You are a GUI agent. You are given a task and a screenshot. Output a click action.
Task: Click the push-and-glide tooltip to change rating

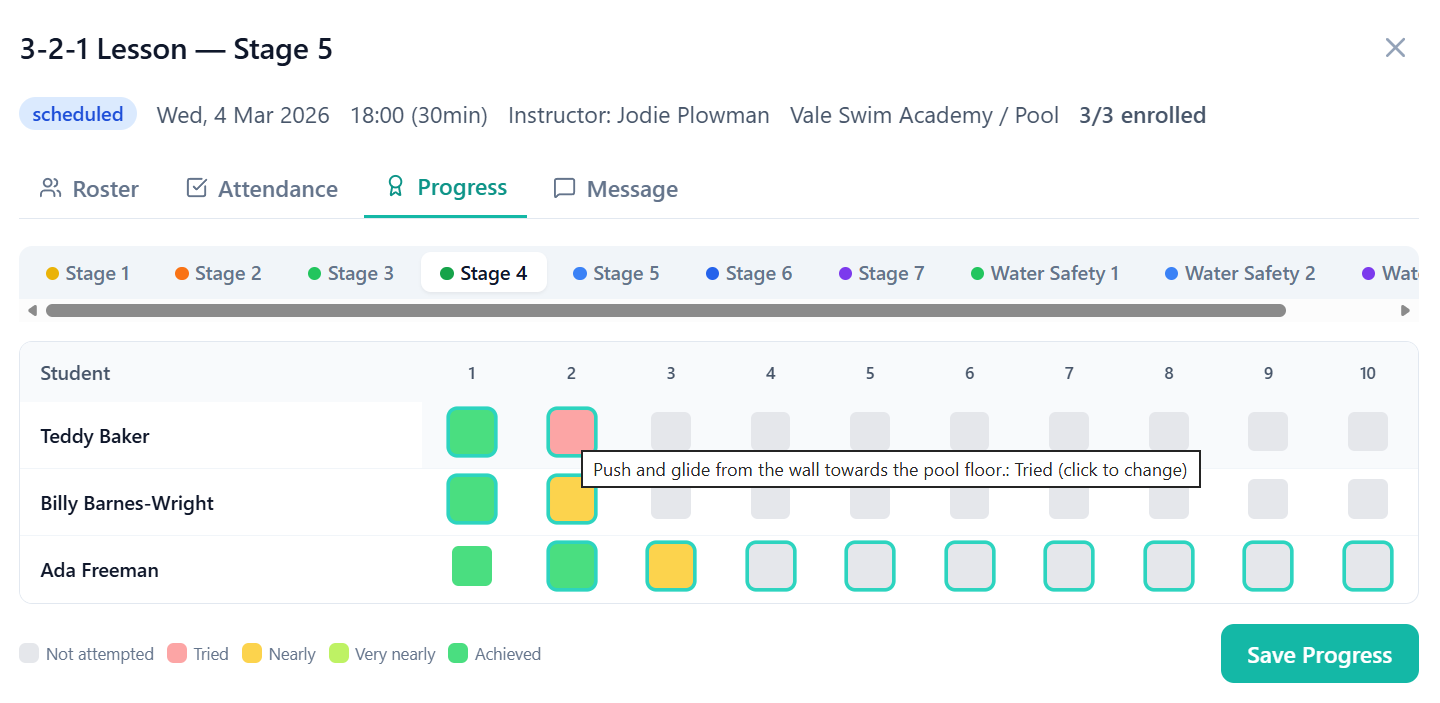tap(890, 468)
